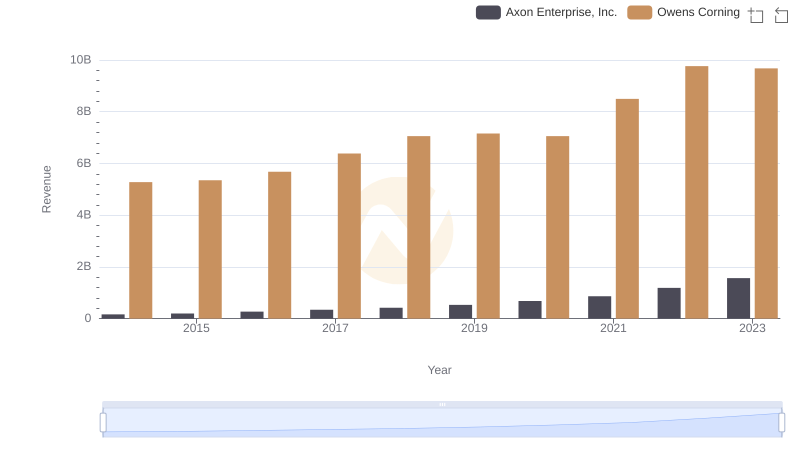Click the Axon Enterprise bar for 2021
Viewport: 800px width, 461px height.
[x=599, y=307]
